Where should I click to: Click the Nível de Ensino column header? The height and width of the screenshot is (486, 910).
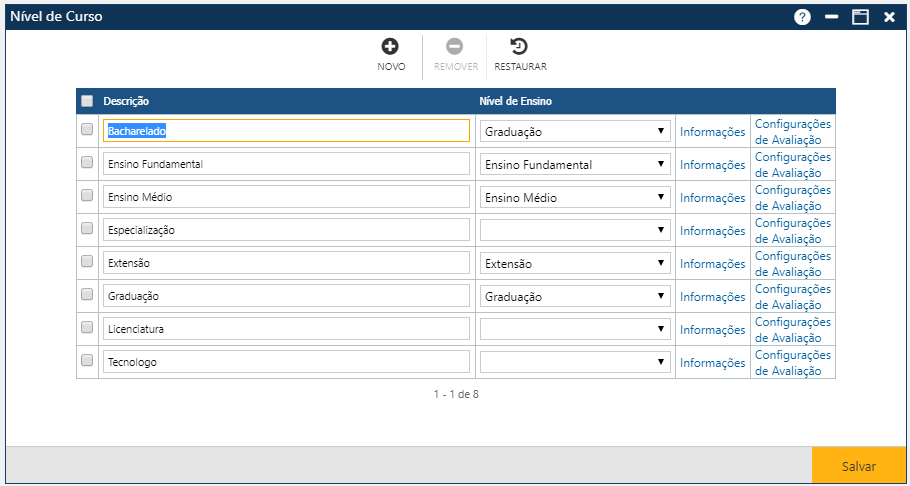tap(516, 101)
